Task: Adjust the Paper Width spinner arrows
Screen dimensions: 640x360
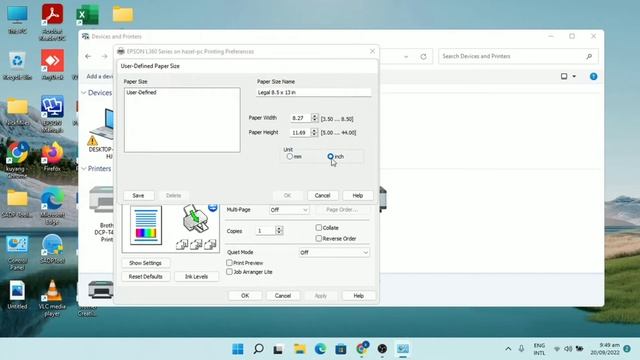Action: [314, 118]
